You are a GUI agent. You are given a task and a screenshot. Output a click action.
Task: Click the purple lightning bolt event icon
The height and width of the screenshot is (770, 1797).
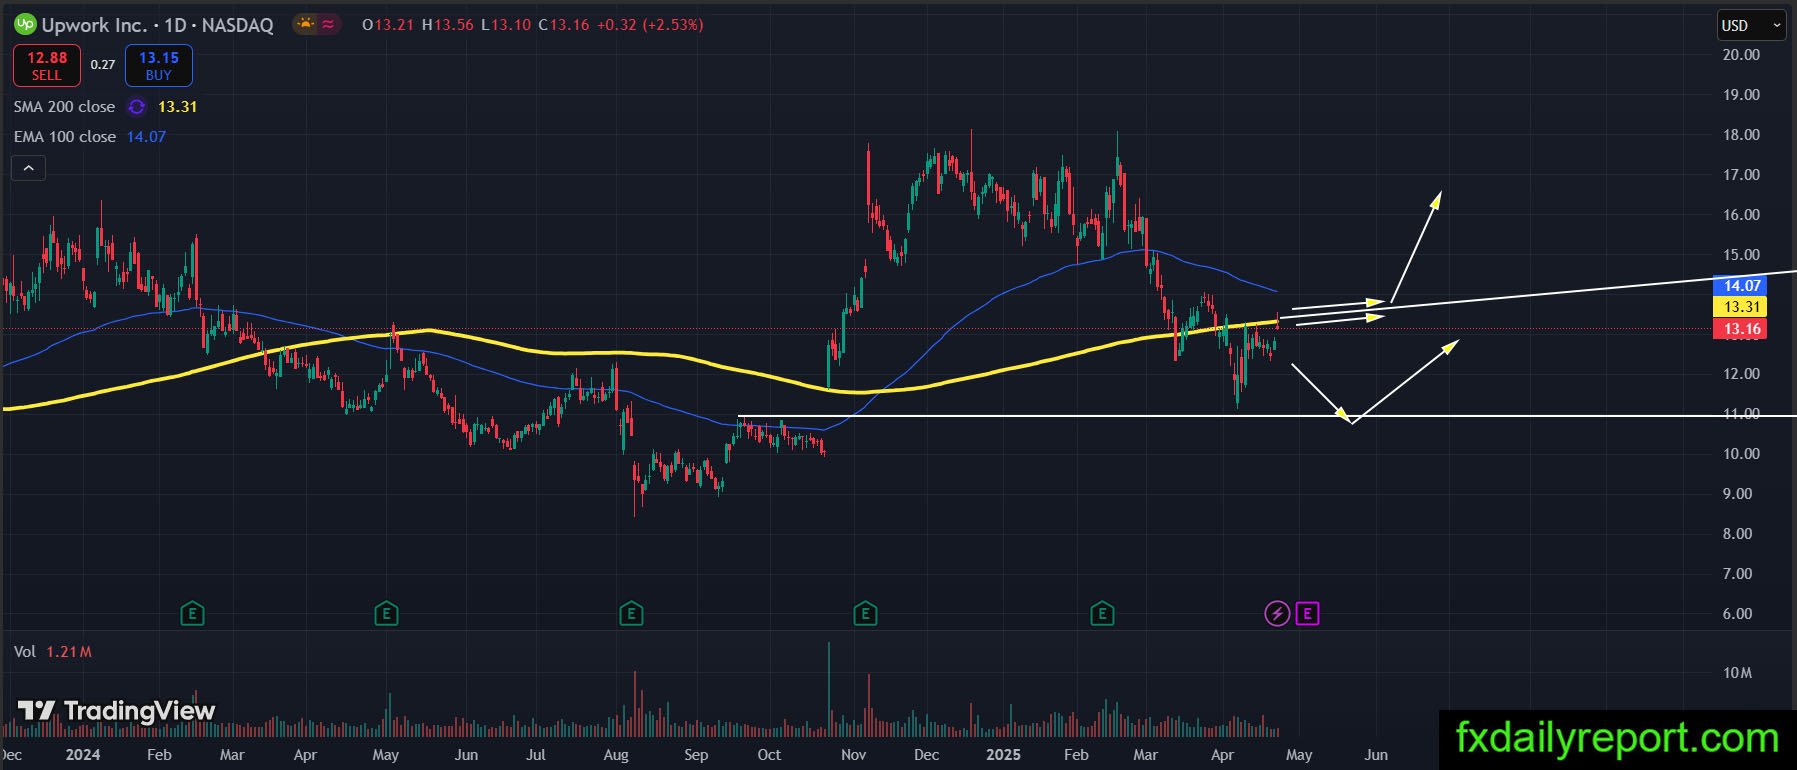1277,613
